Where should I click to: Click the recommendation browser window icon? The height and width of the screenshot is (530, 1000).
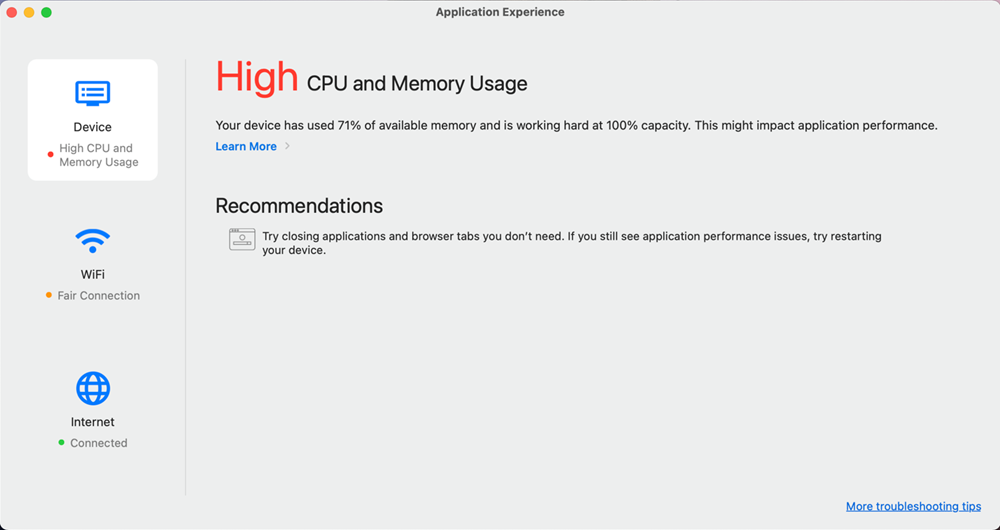click(x=242, y=239)
